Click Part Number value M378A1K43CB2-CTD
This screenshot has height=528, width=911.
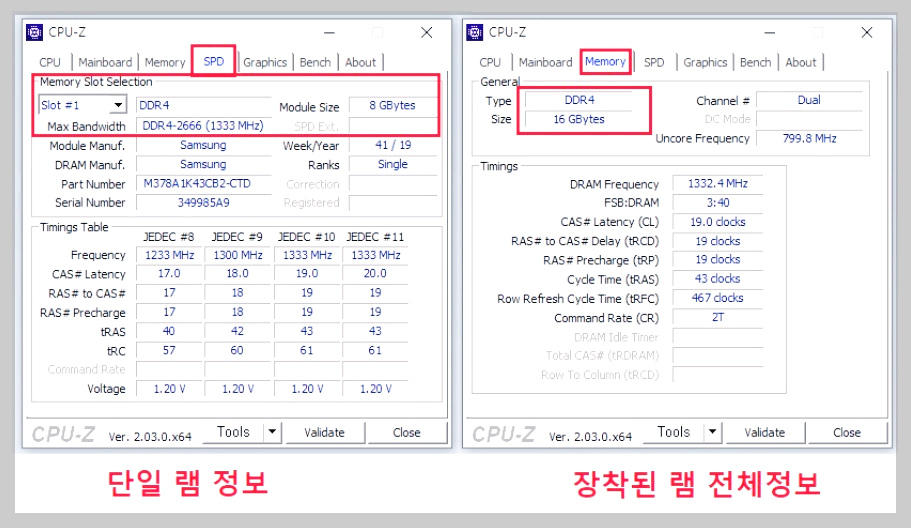pyautogui.click(x=203, y=184)
